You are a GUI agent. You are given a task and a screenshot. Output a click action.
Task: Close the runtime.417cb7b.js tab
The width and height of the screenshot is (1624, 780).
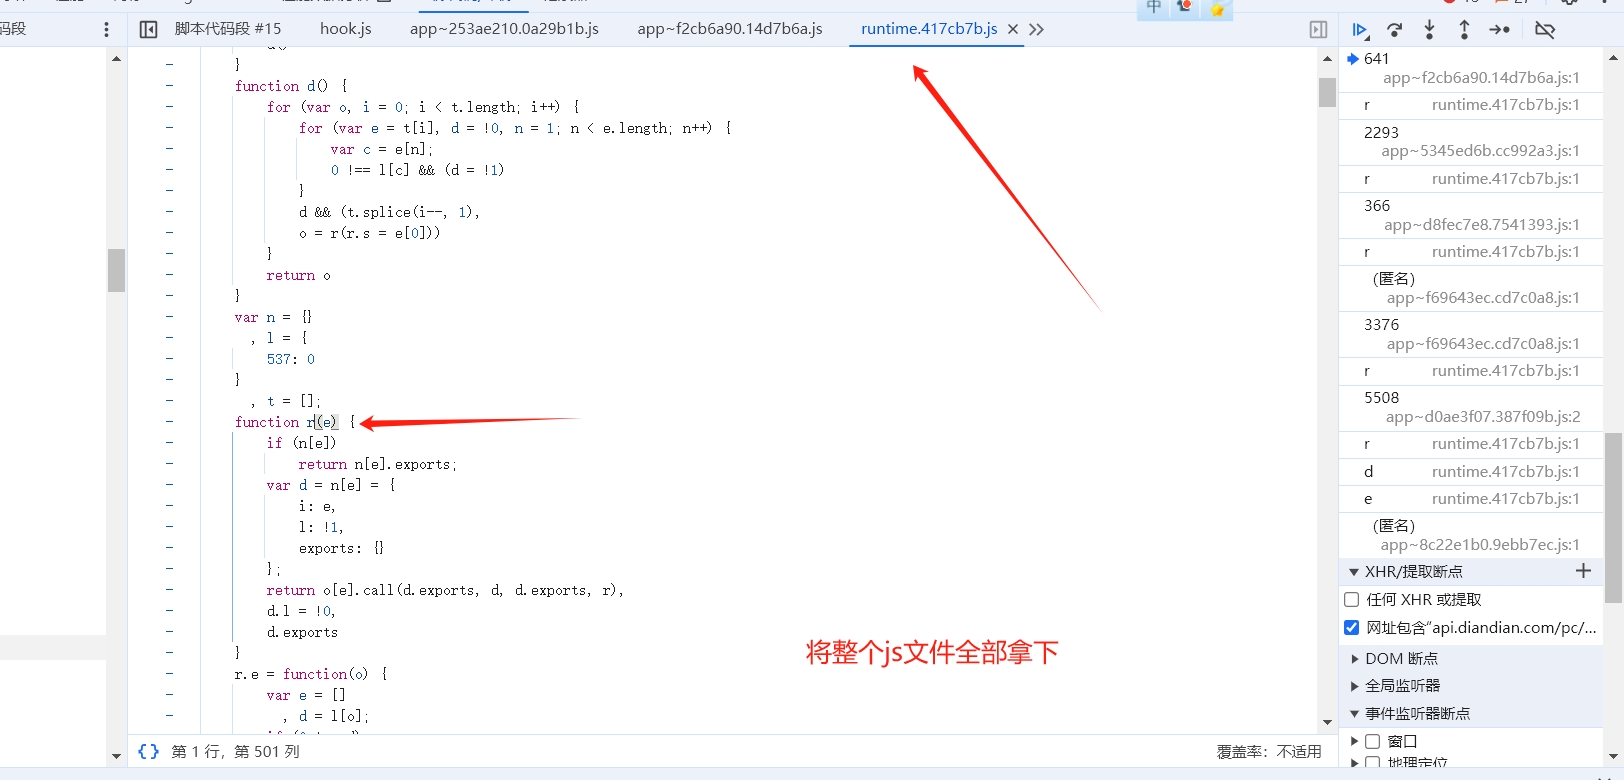click(1013, 29)
